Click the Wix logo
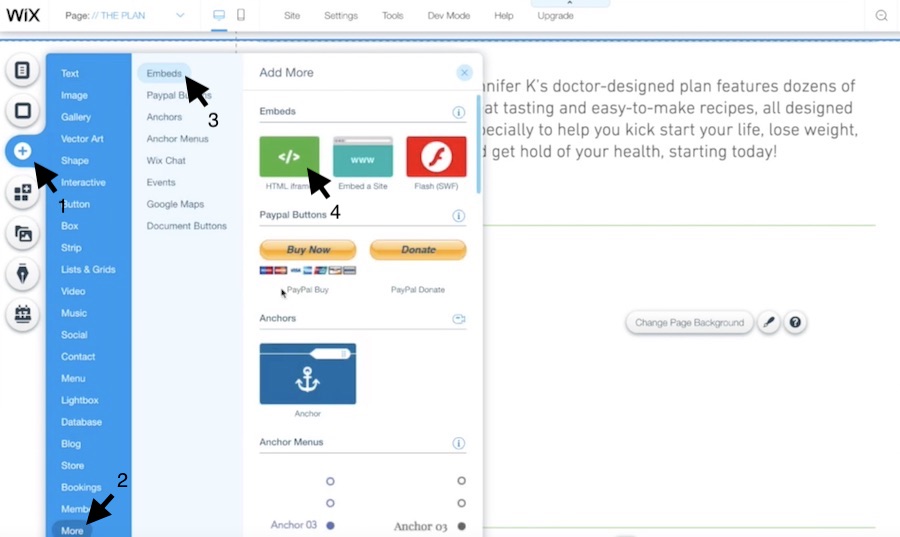 tap(23, 15)
